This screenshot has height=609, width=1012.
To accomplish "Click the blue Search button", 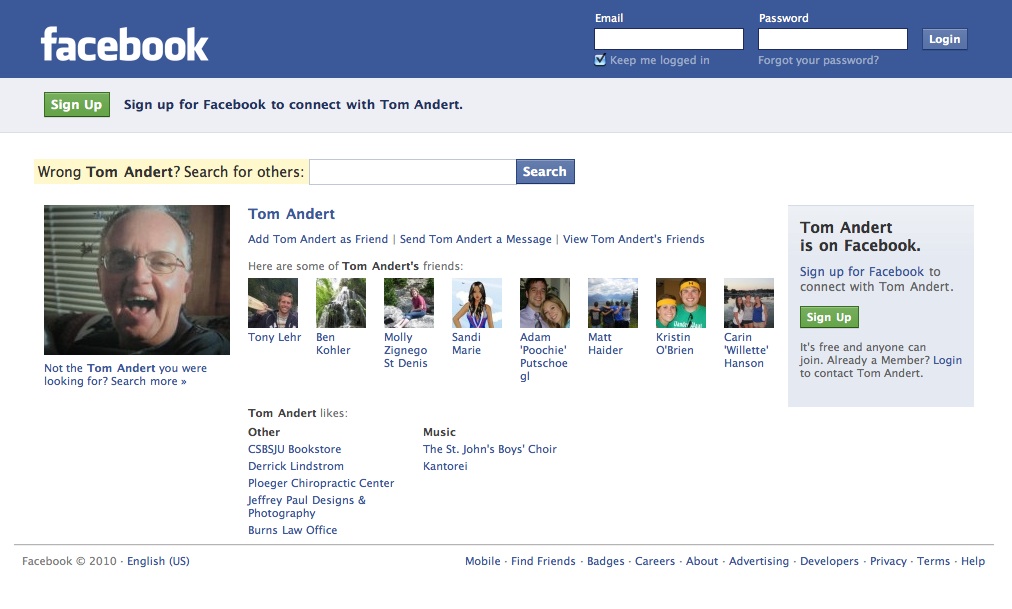I will 545,172.
